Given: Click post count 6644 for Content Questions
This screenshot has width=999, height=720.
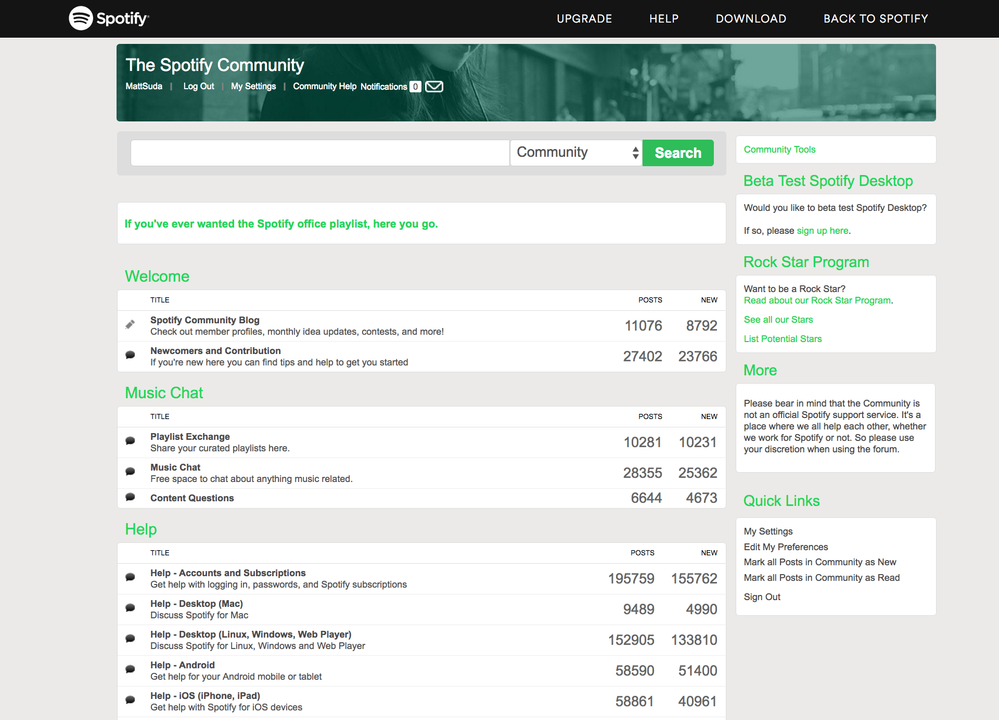Looking at the screenshot, I should click(x=646, y=498).
